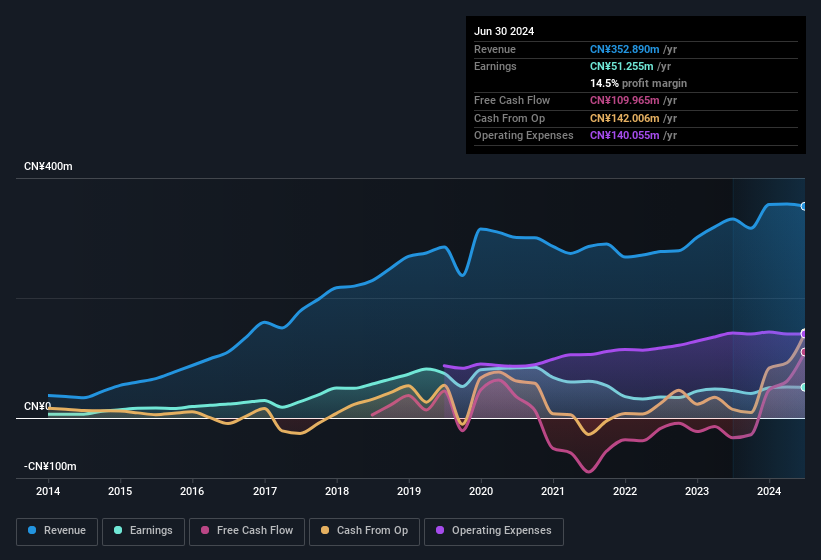
Task: Hide the Cash From Op series
Action: (x=364, y=531)
